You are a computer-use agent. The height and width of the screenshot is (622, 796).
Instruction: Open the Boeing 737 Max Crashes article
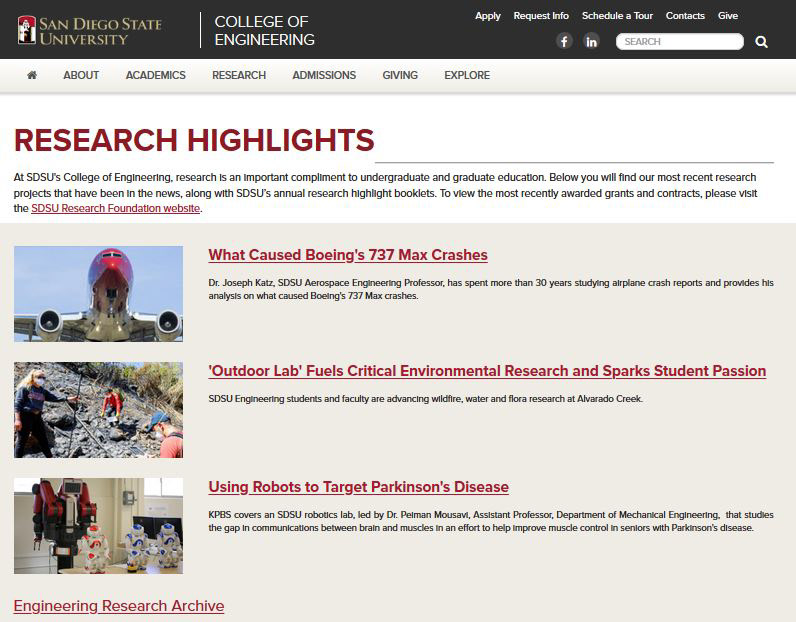(348, 255)
